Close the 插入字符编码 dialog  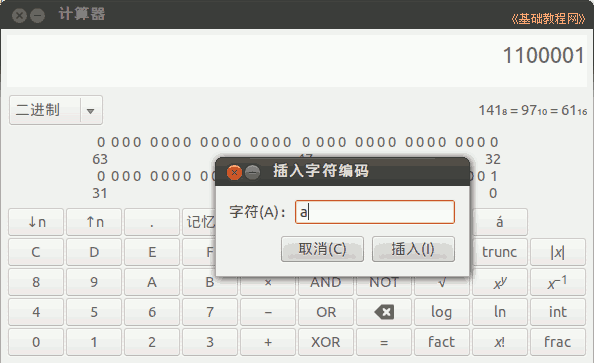[x=234, y=172]
